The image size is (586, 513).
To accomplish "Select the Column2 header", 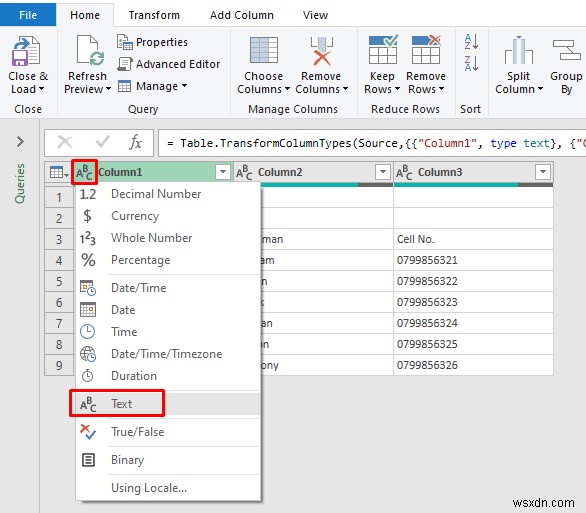I will [x=314, y=172].
